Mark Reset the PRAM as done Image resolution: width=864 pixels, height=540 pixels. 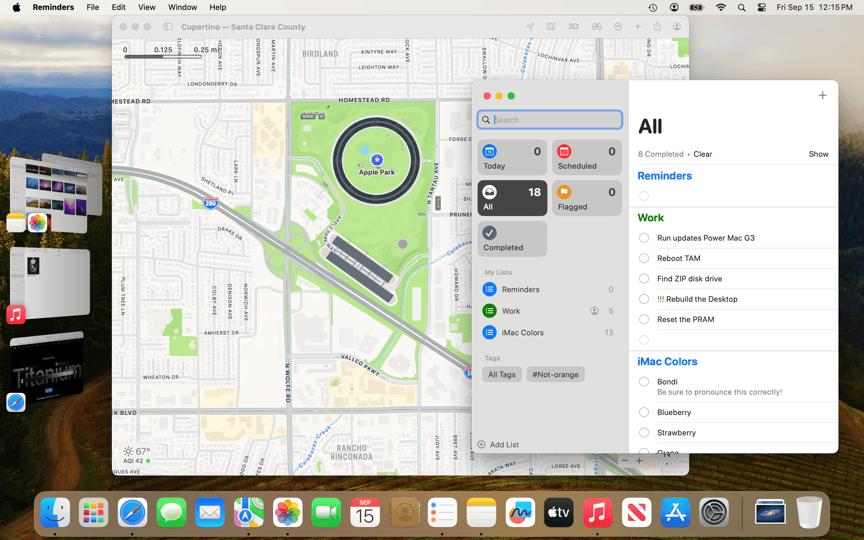pos(644,319)
